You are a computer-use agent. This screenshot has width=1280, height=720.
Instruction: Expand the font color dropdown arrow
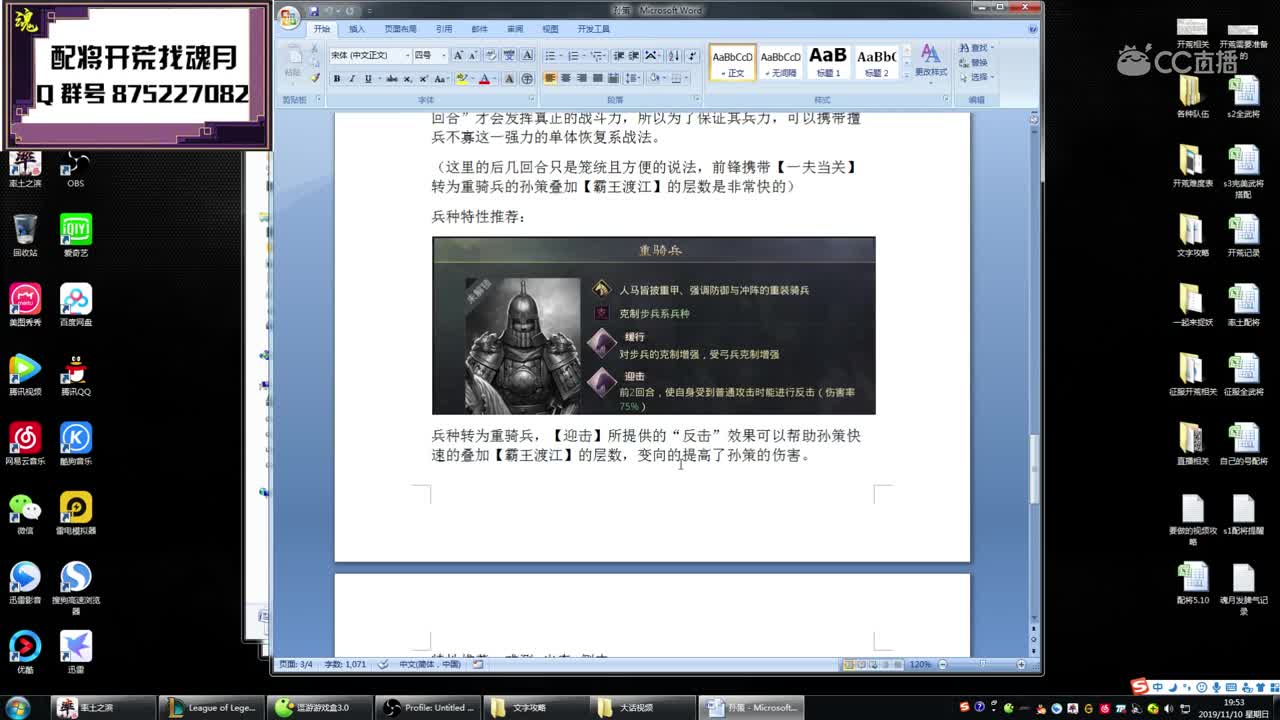click(496, 78)
